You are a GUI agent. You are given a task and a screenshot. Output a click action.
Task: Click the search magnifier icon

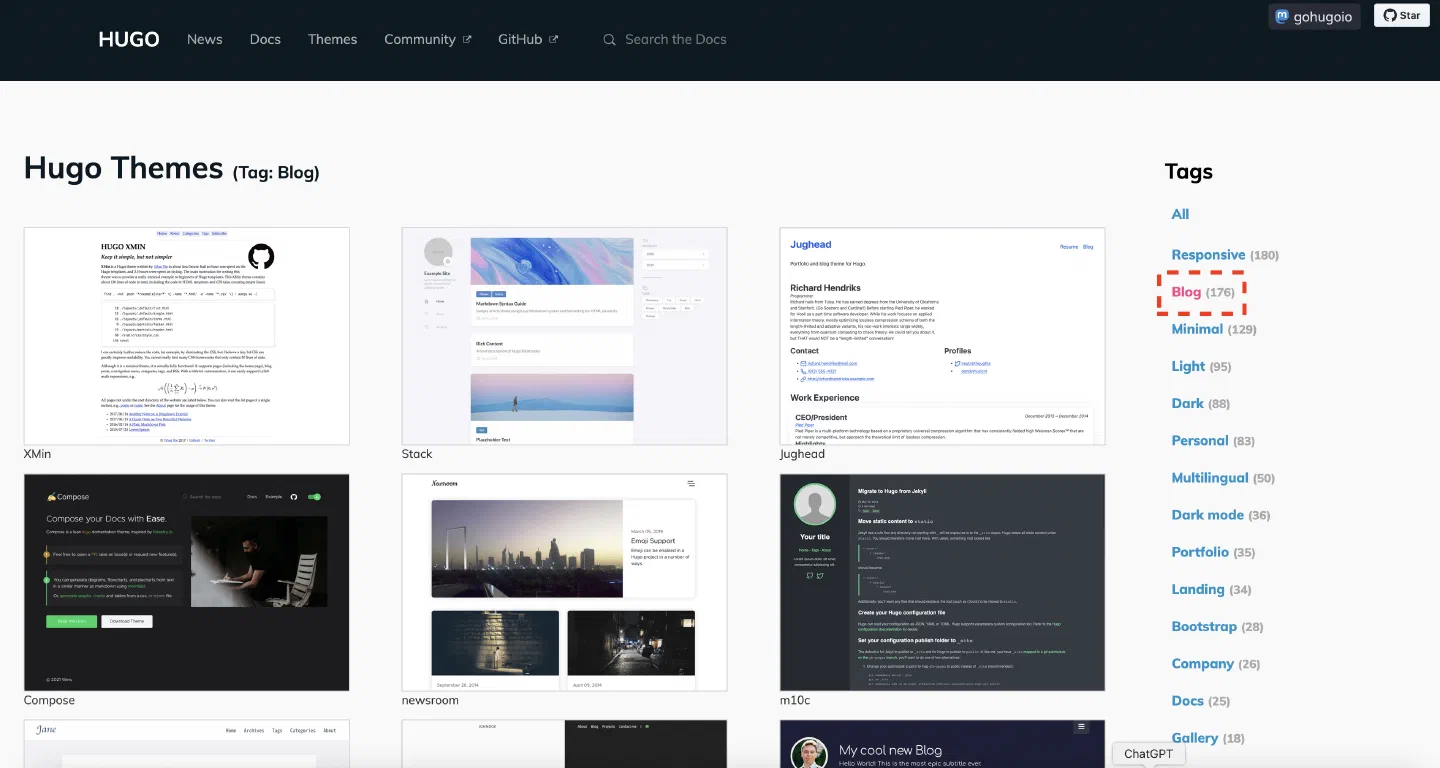(609, 40)
